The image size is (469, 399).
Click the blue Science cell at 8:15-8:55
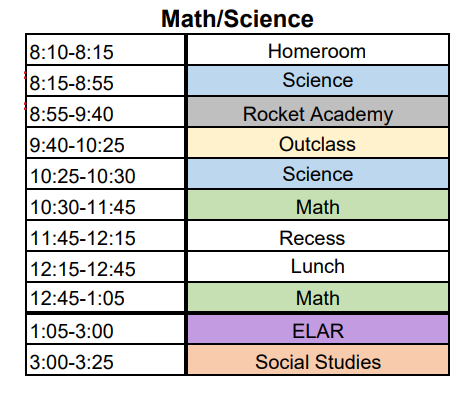[x=318, y=81]
